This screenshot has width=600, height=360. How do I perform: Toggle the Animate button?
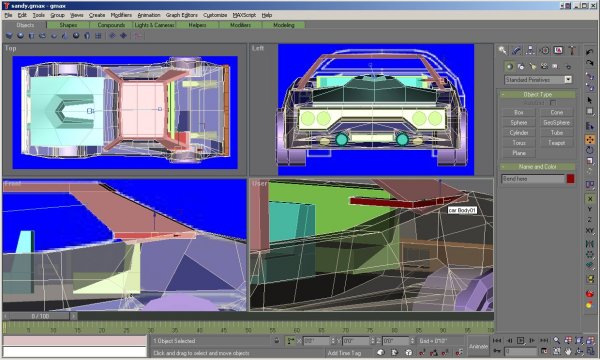pos(478,346)
